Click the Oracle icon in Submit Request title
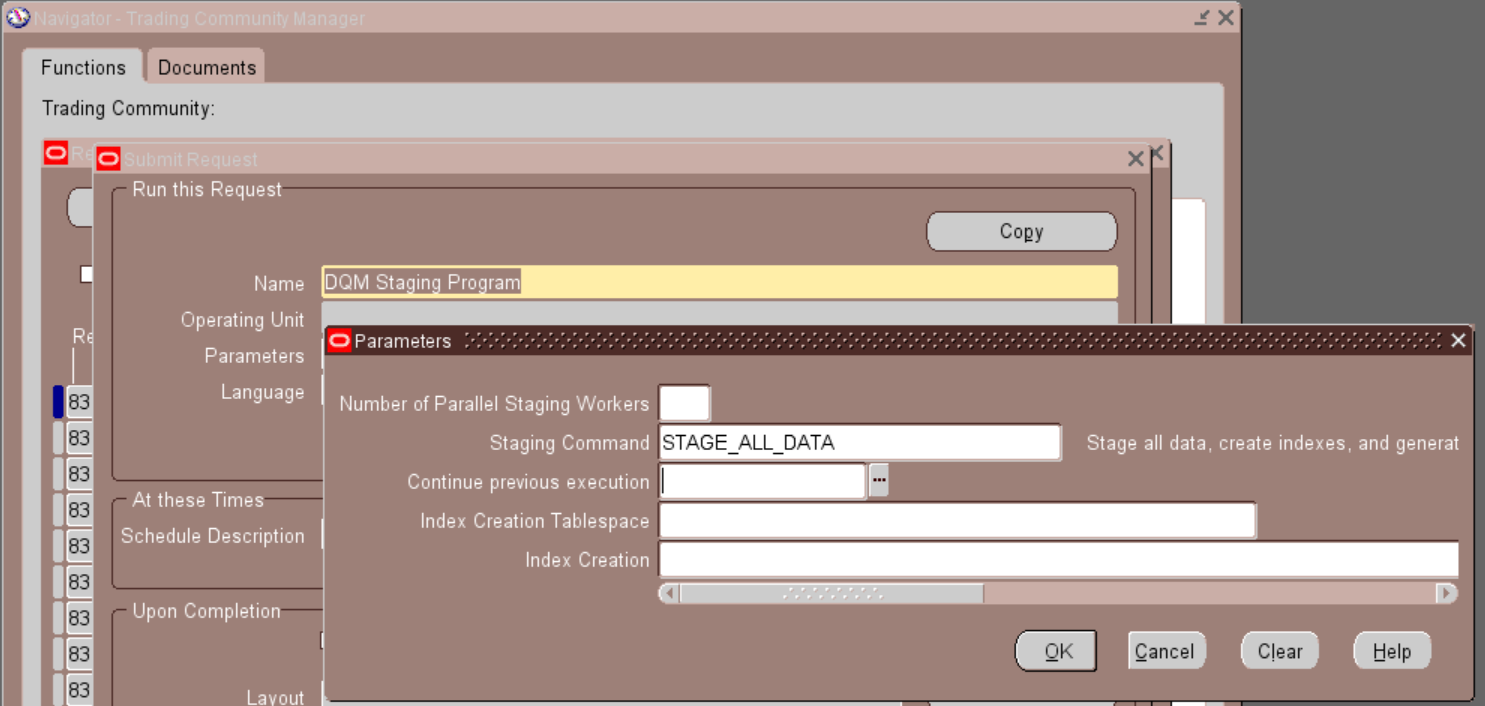 [x=108, y=159]
